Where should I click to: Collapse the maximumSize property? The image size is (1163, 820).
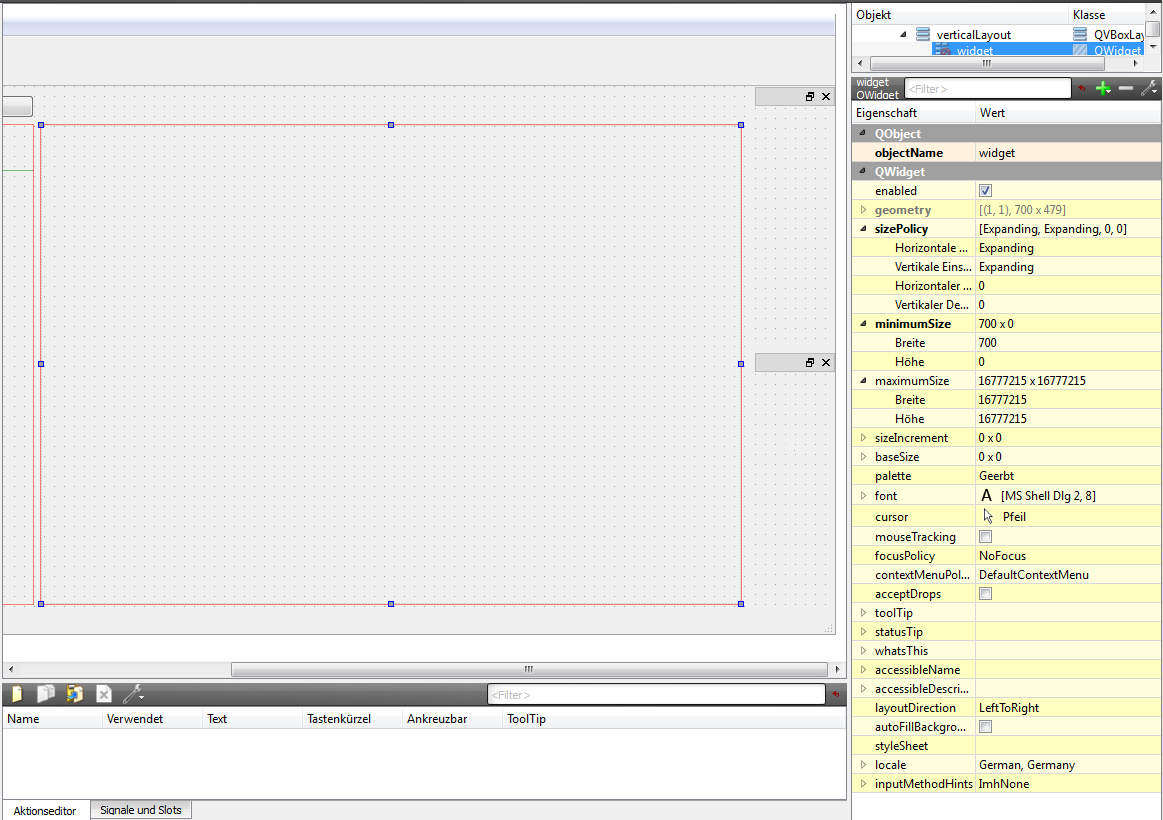[x=863, y=380]
